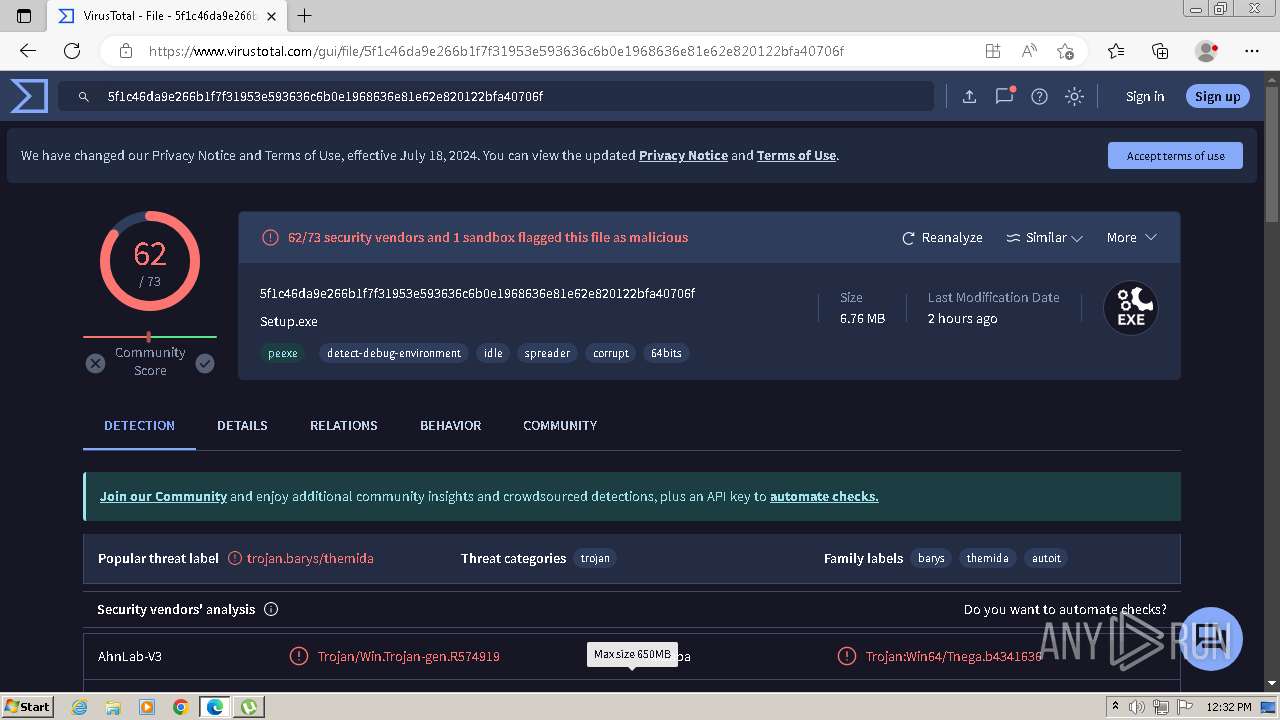Switch to the RELATIONS tab
The image size is (1280, 720).
point(343,425)
